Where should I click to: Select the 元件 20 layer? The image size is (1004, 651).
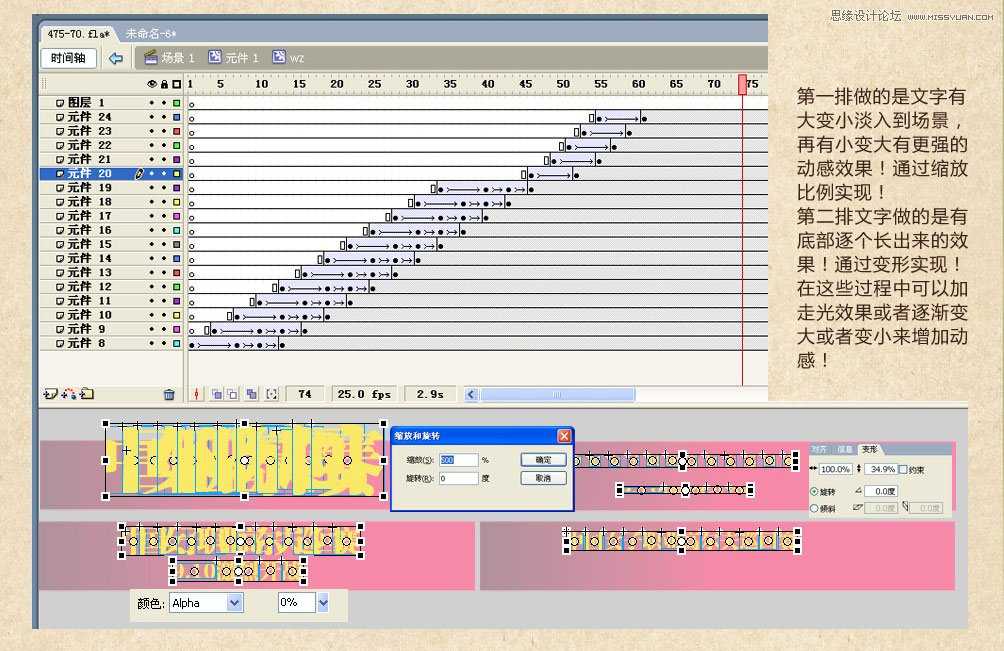coord(112,173)
